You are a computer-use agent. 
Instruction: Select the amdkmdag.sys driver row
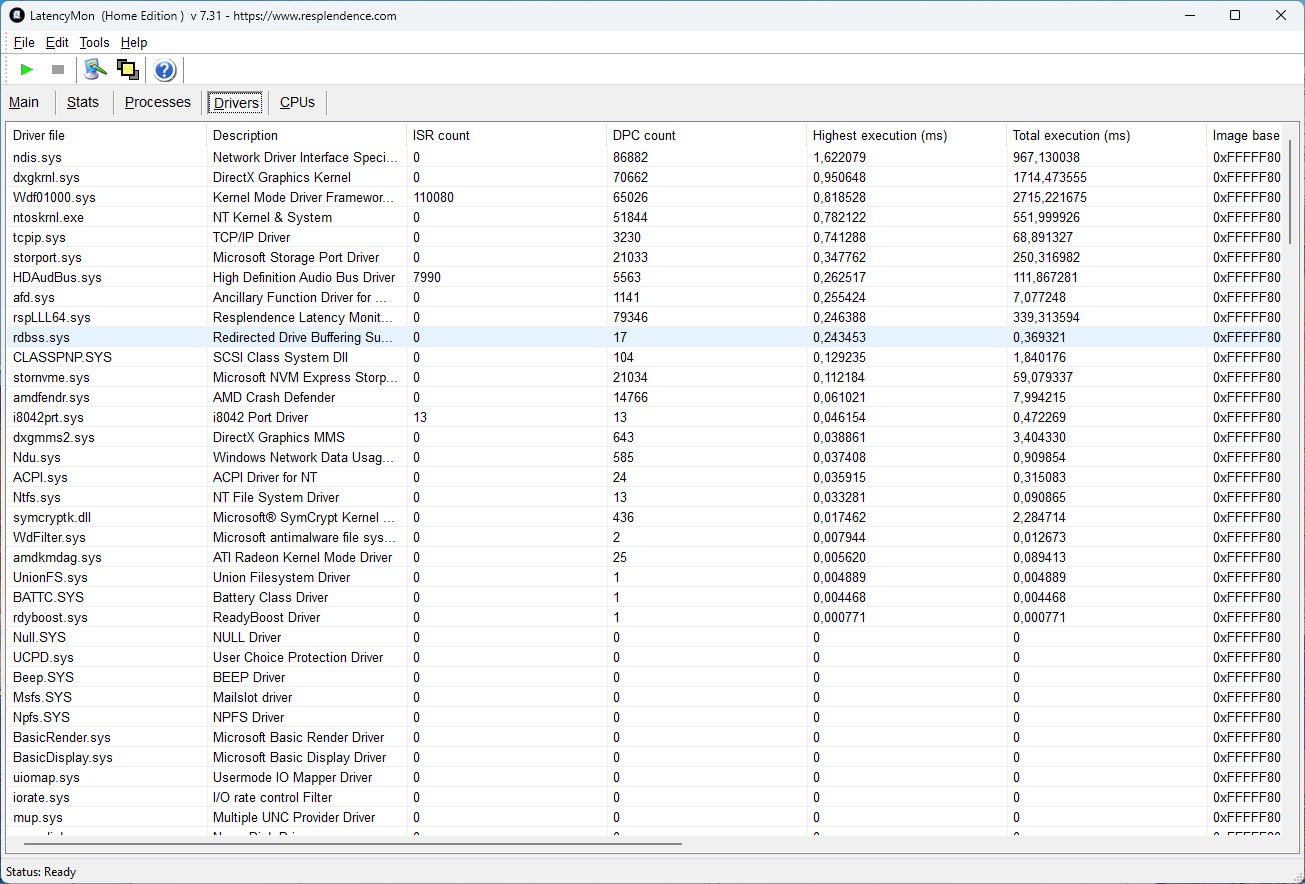click(57, 557)
